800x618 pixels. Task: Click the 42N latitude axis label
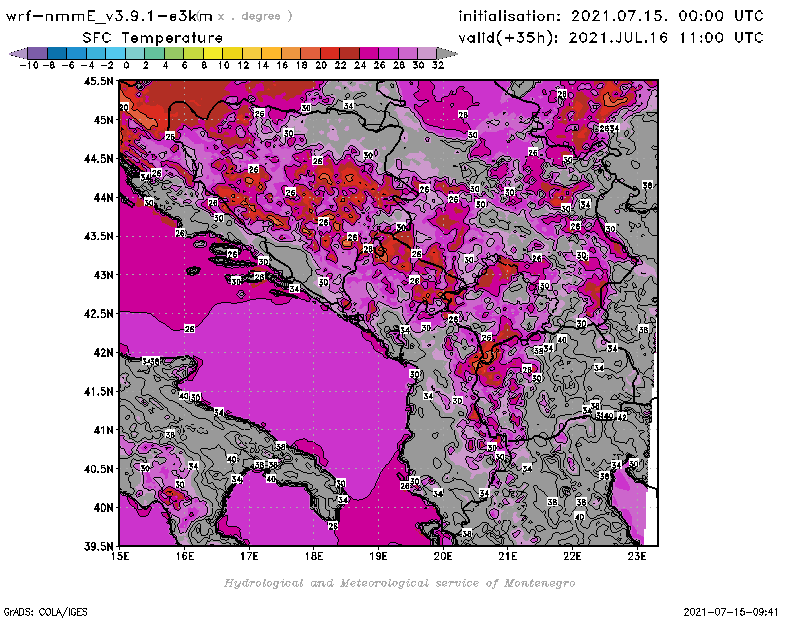pyautogui.click(x=103, y=353)
